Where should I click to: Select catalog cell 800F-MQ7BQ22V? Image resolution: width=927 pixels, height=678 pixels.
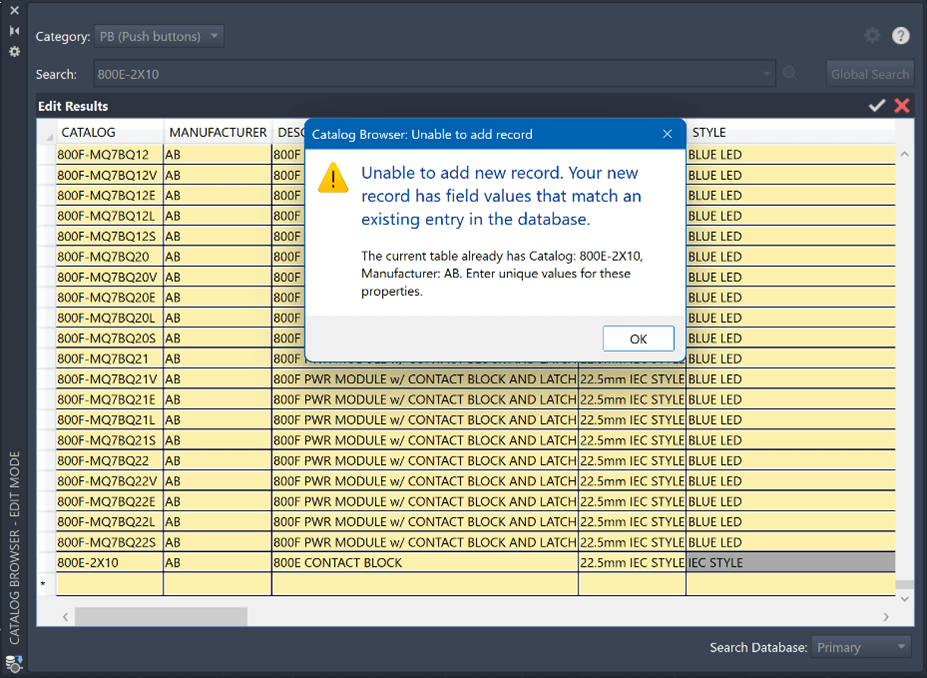110,481
